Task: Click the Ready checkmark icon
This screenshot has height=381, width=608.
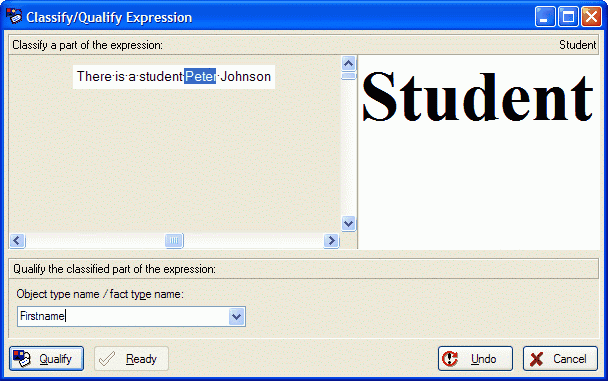Action: coord(107,359)
